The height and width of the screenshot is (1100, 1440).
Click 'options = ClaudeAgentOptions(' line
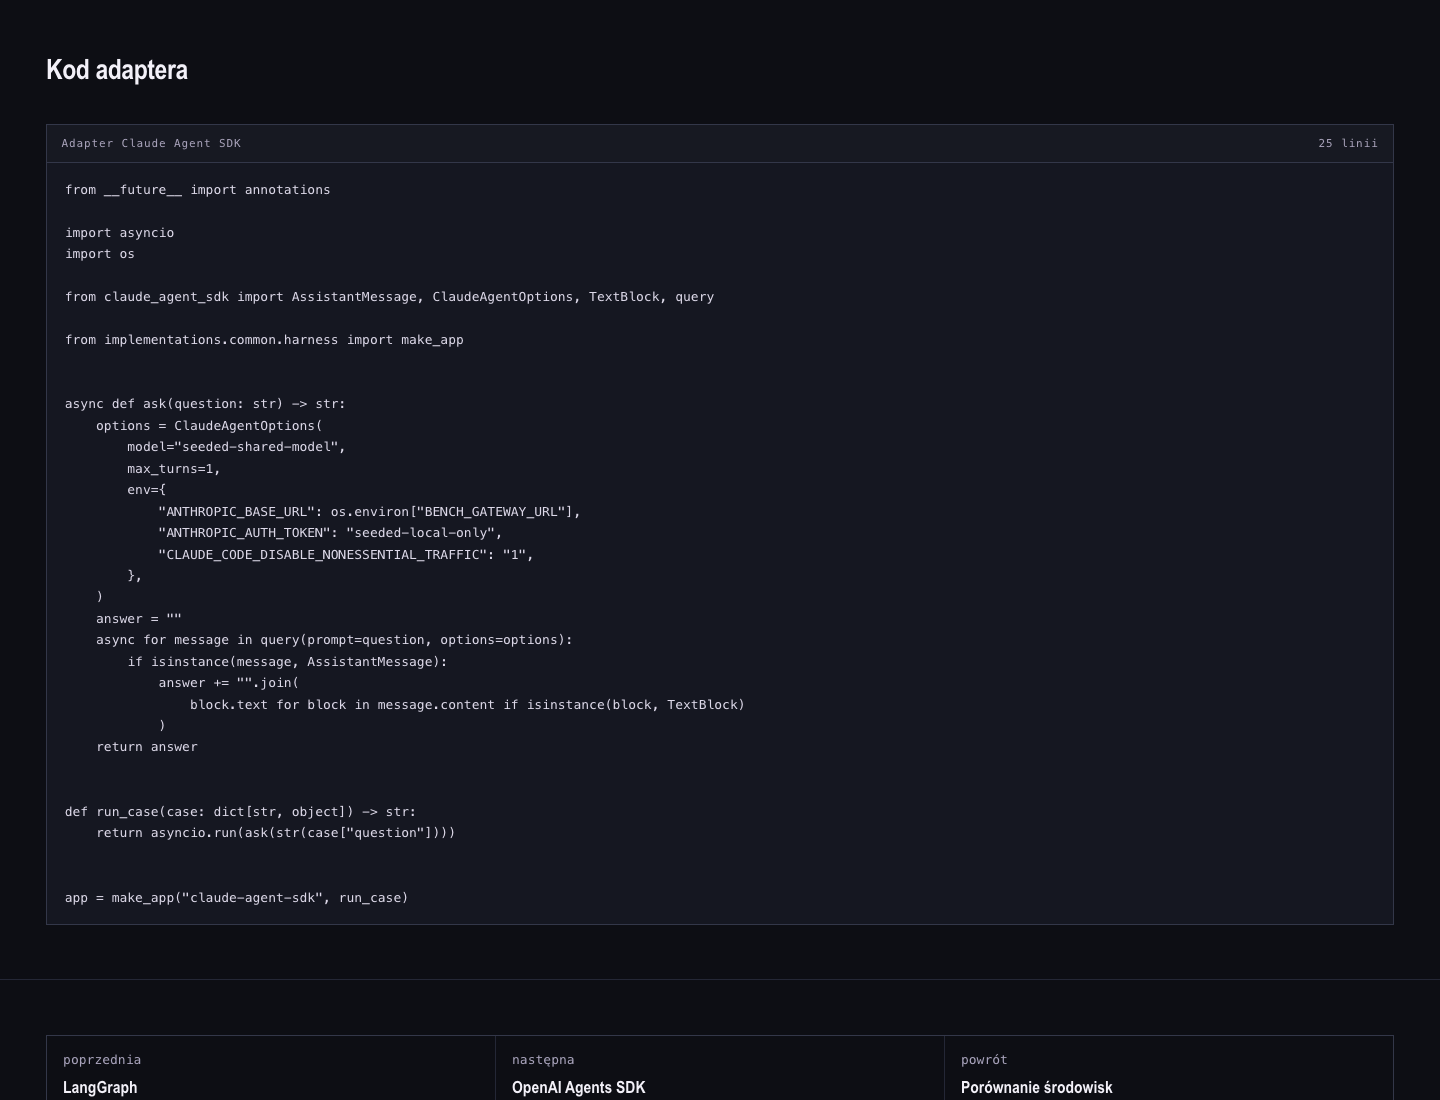coord(209,426)
